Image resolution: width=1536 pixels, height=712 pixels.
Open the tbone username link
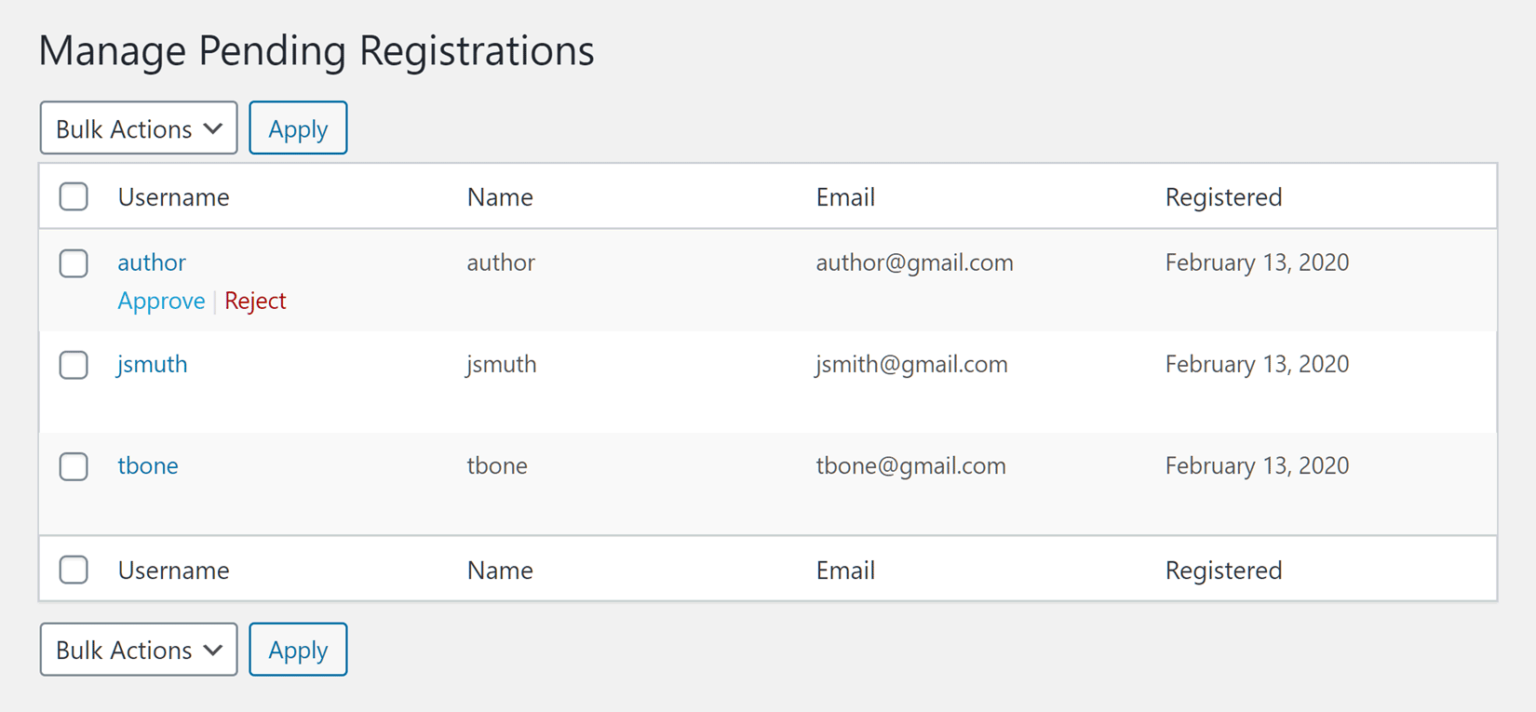tap(148, 466)
